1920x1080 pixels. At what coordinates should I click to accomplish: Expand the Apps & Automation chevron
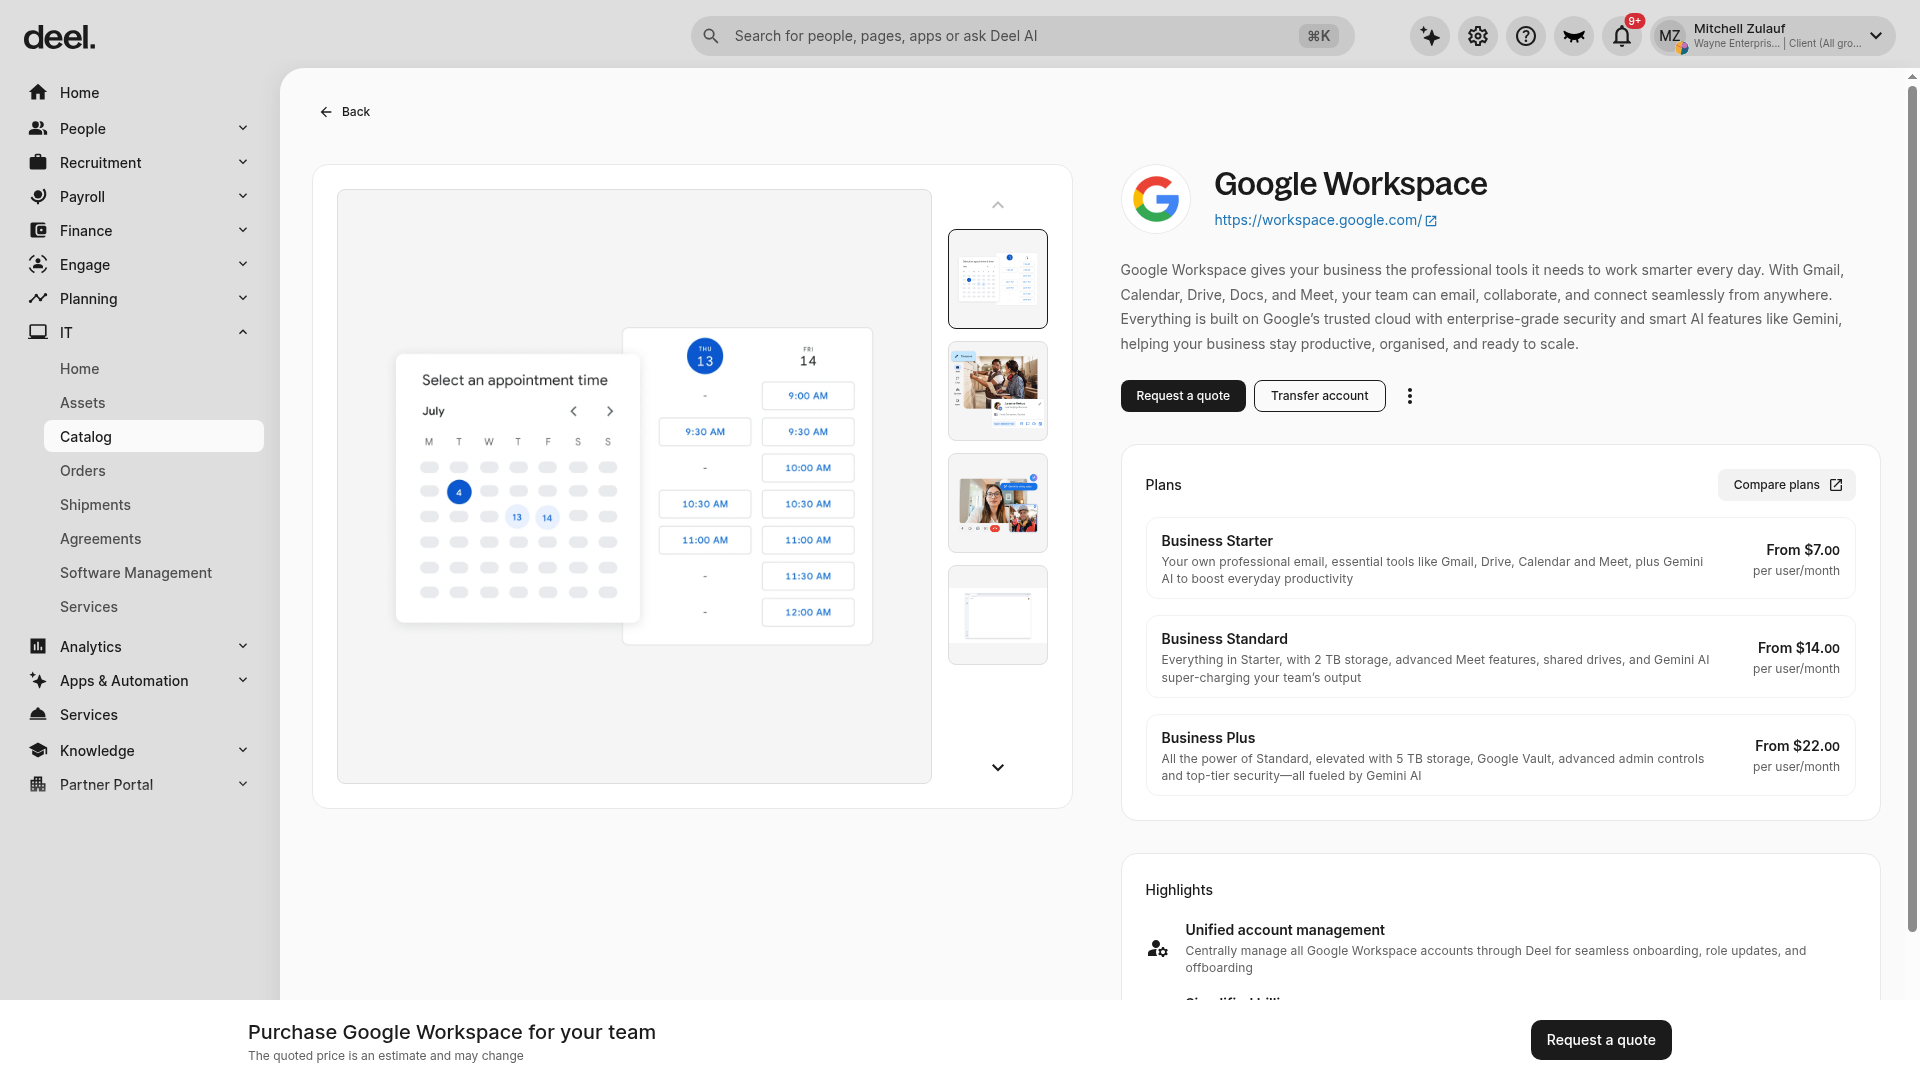(x=243, y=680)
